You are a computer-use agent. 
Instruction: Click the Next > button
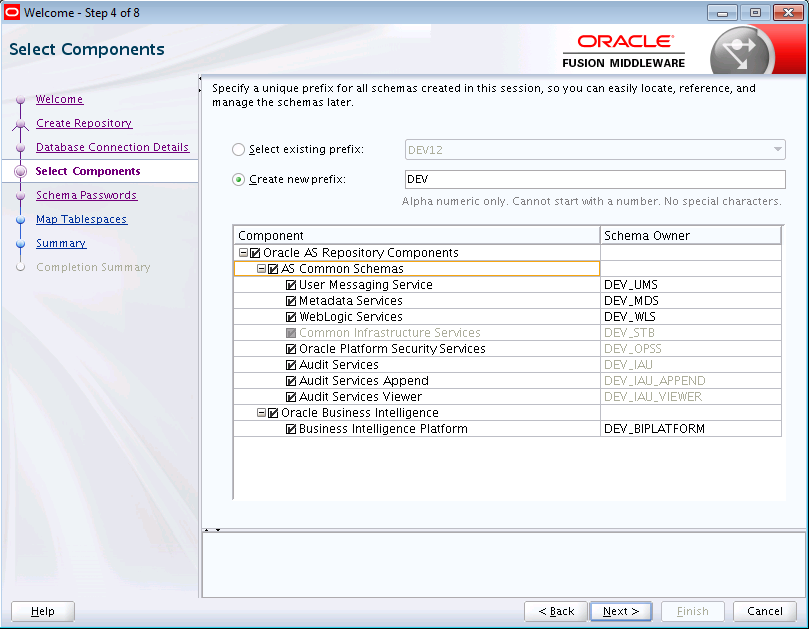(621, 611)
